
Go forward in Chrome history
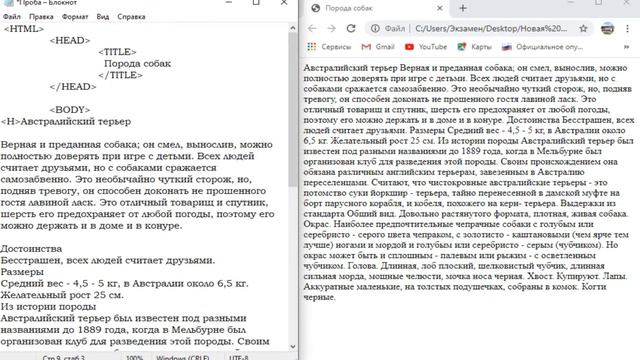tap(331, 29)
